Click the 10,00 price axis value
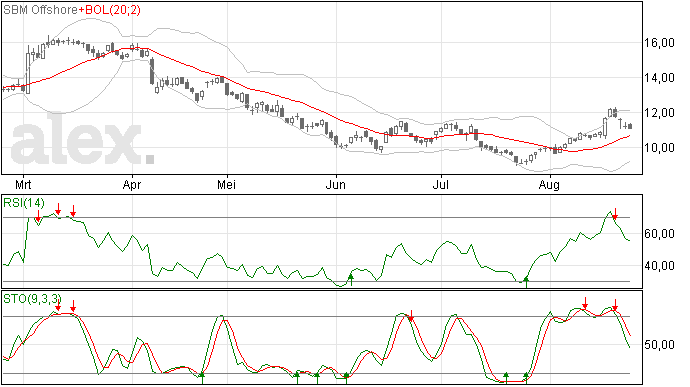The height and width of the screenshot is (387, 690). [x=659, y=147]
